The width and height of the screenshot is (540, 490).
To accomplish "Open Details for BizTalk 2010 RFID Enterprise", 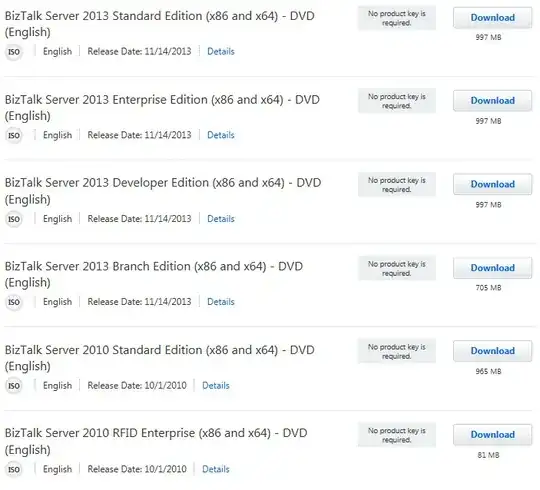I will click(216, 469).
